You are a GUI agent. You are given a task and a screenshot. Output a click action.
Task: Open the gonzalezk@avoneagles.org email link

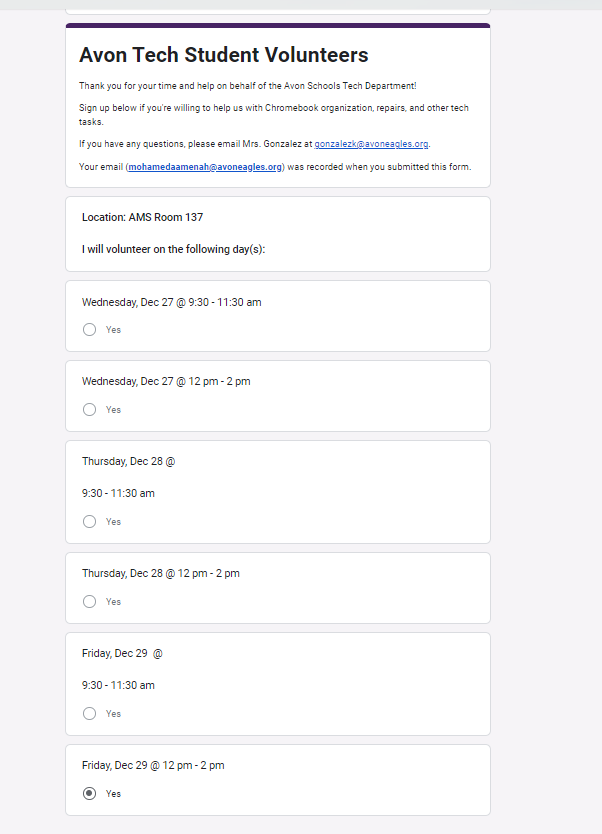pos(371,144)
